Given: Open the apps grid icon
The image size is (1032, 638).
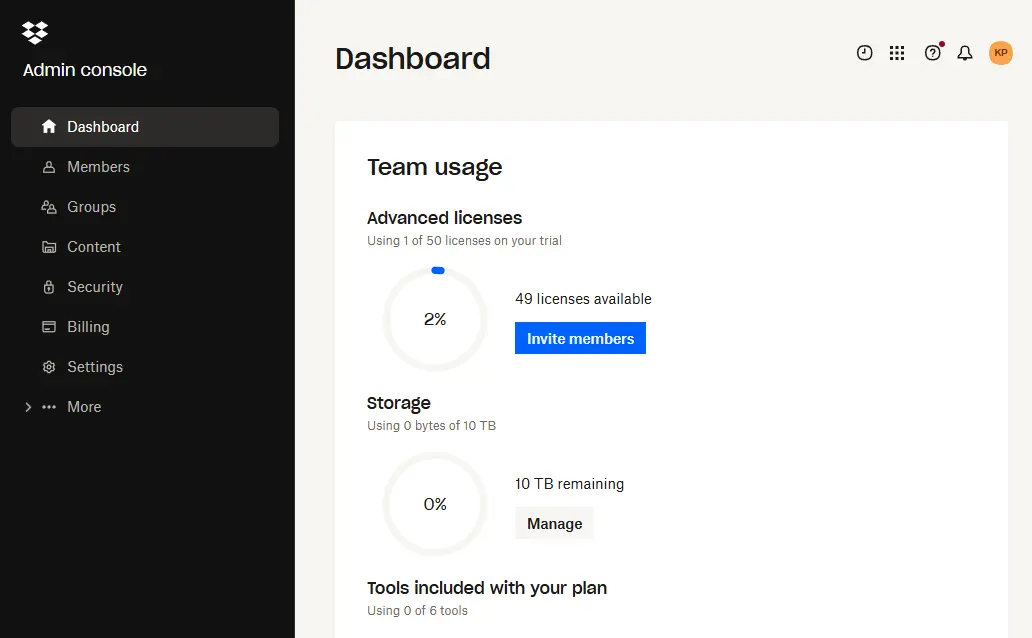Looking at the screenshot, I should pyautogui.click(x=897, y=53).
